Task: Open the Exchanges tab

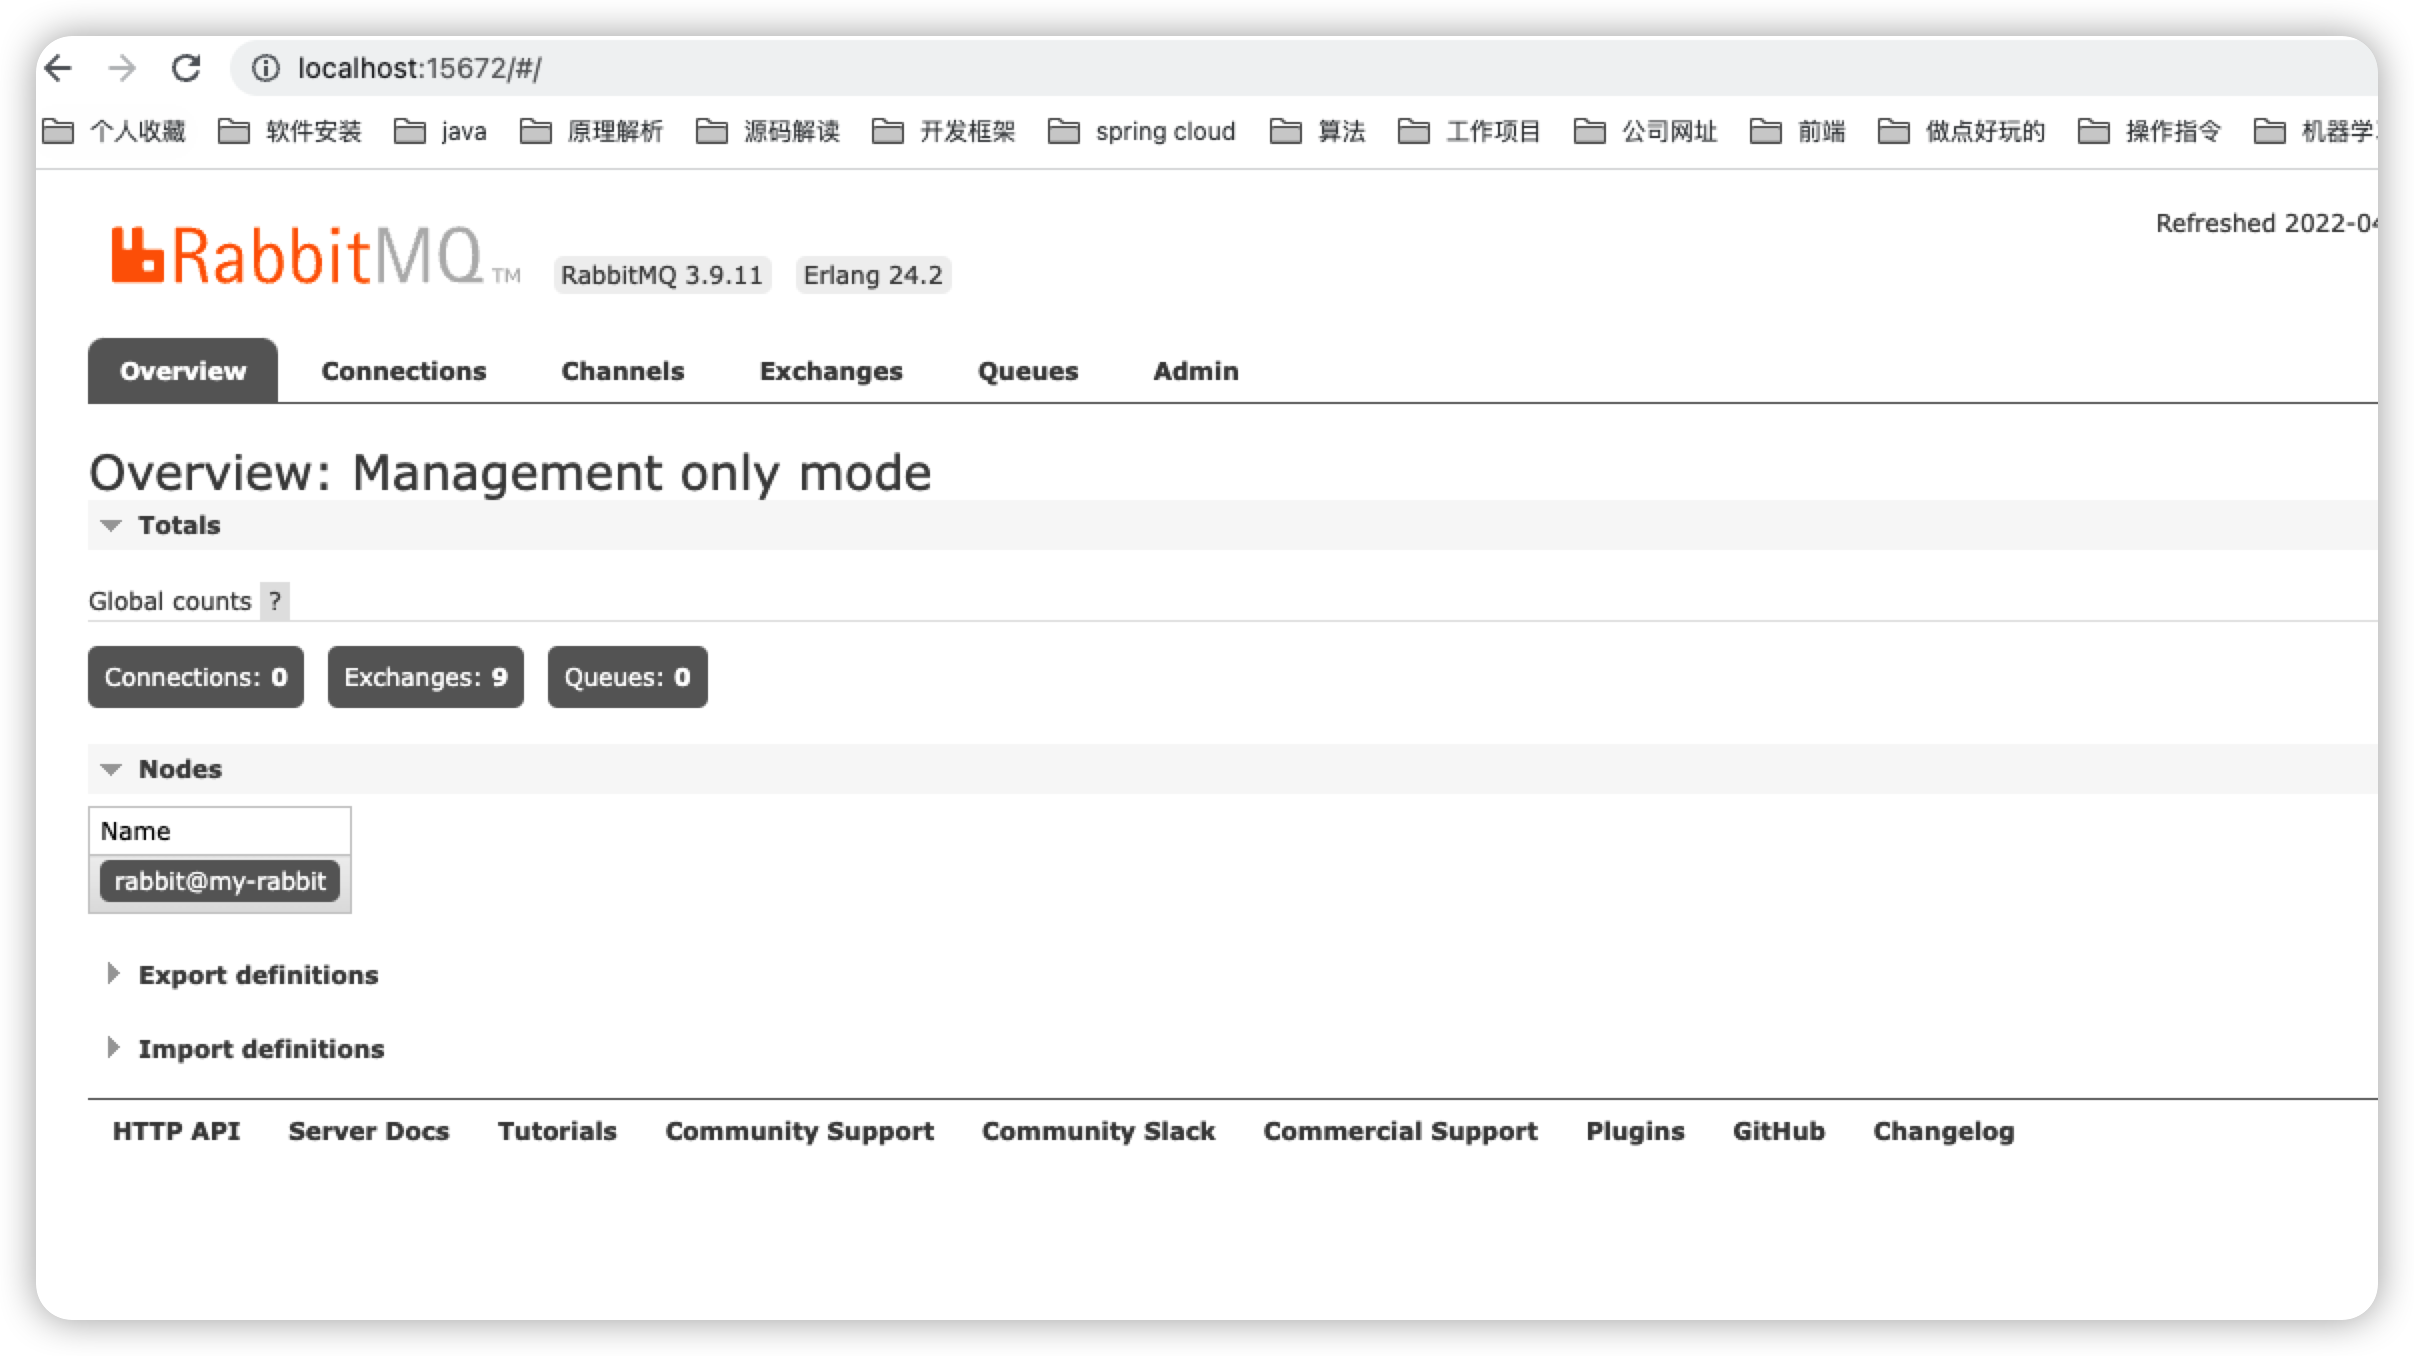Action: click(830, 371)
